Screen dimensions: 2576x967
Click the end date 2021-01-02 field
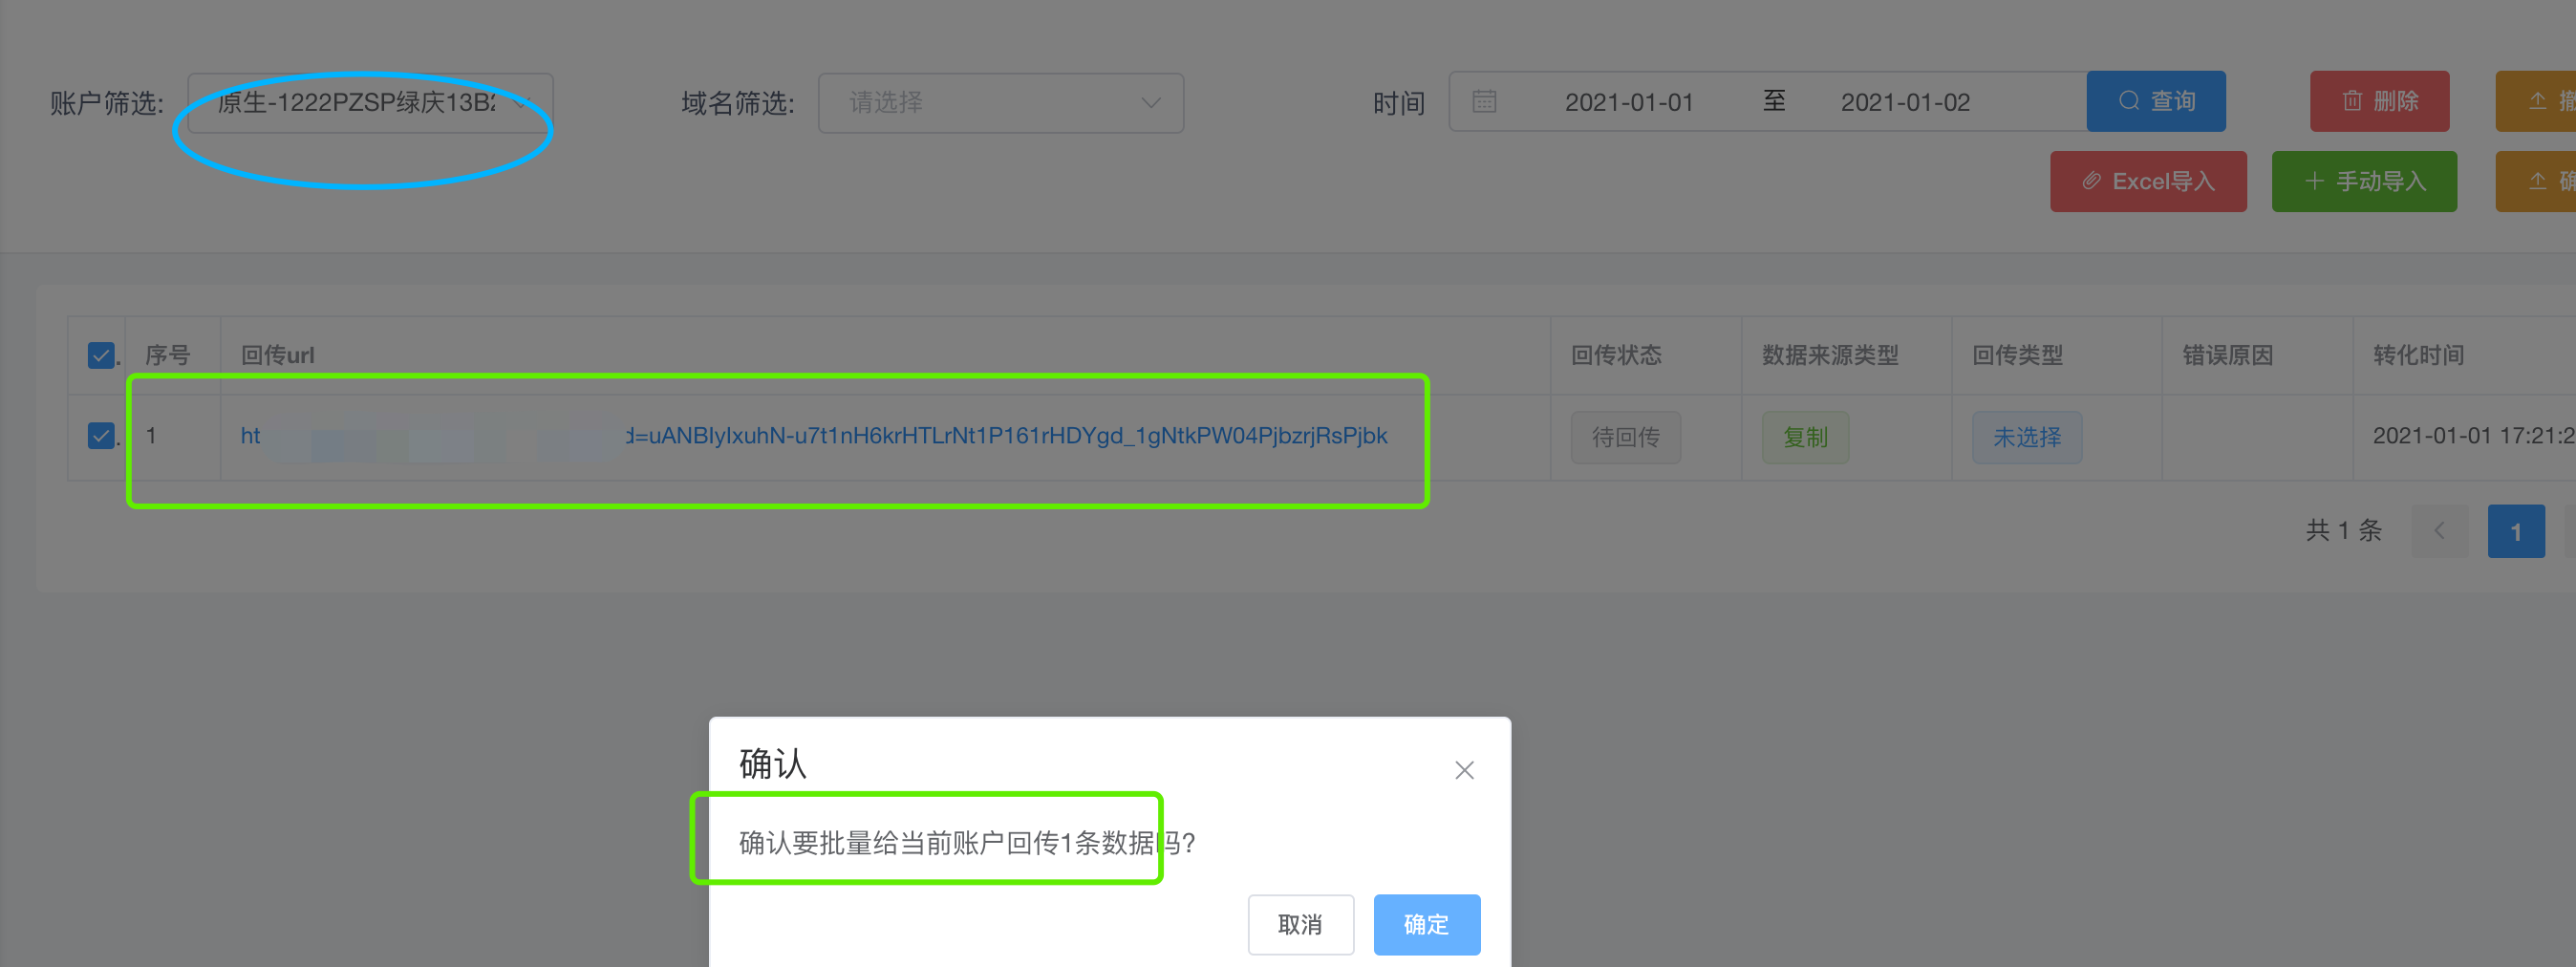point(1905,102)
